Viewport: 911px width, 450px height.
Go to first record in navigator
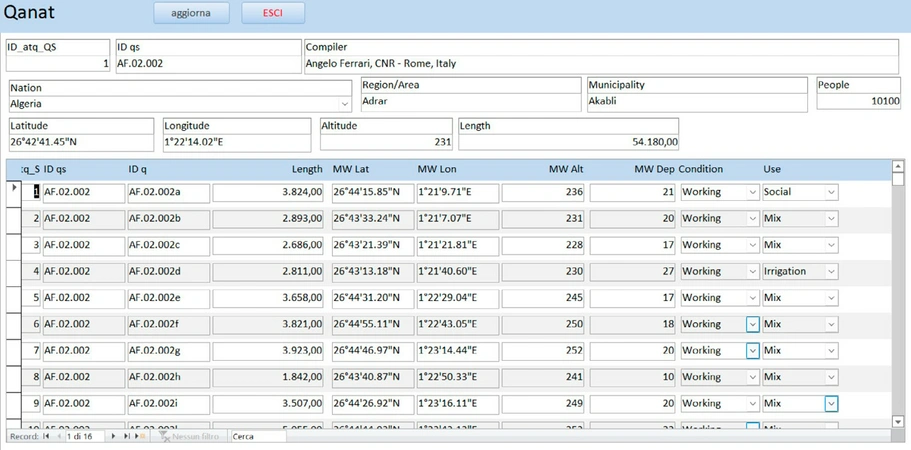click(46, 437)
